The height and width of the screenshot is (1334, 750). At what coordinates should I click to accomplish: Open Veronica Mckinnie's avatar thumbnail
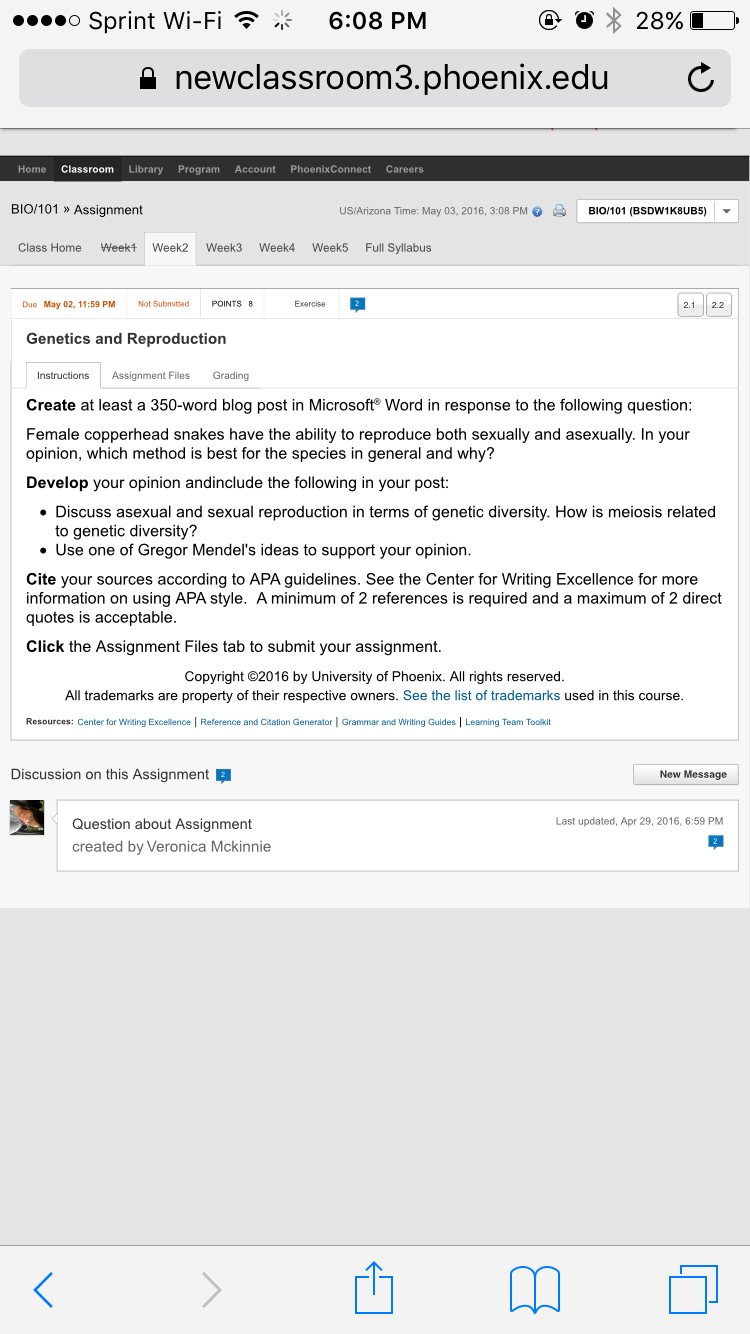[27, 817]
